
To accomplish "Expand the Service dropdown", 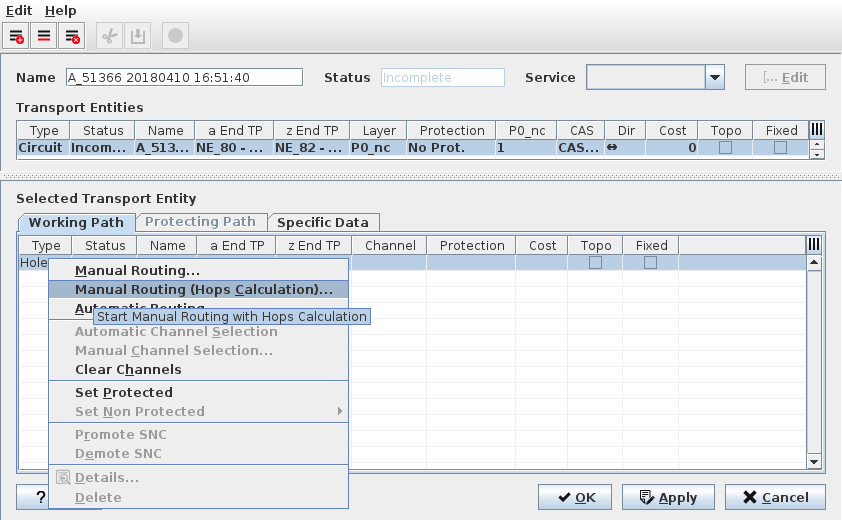I will pyautogui.click(x=714, y=78).
